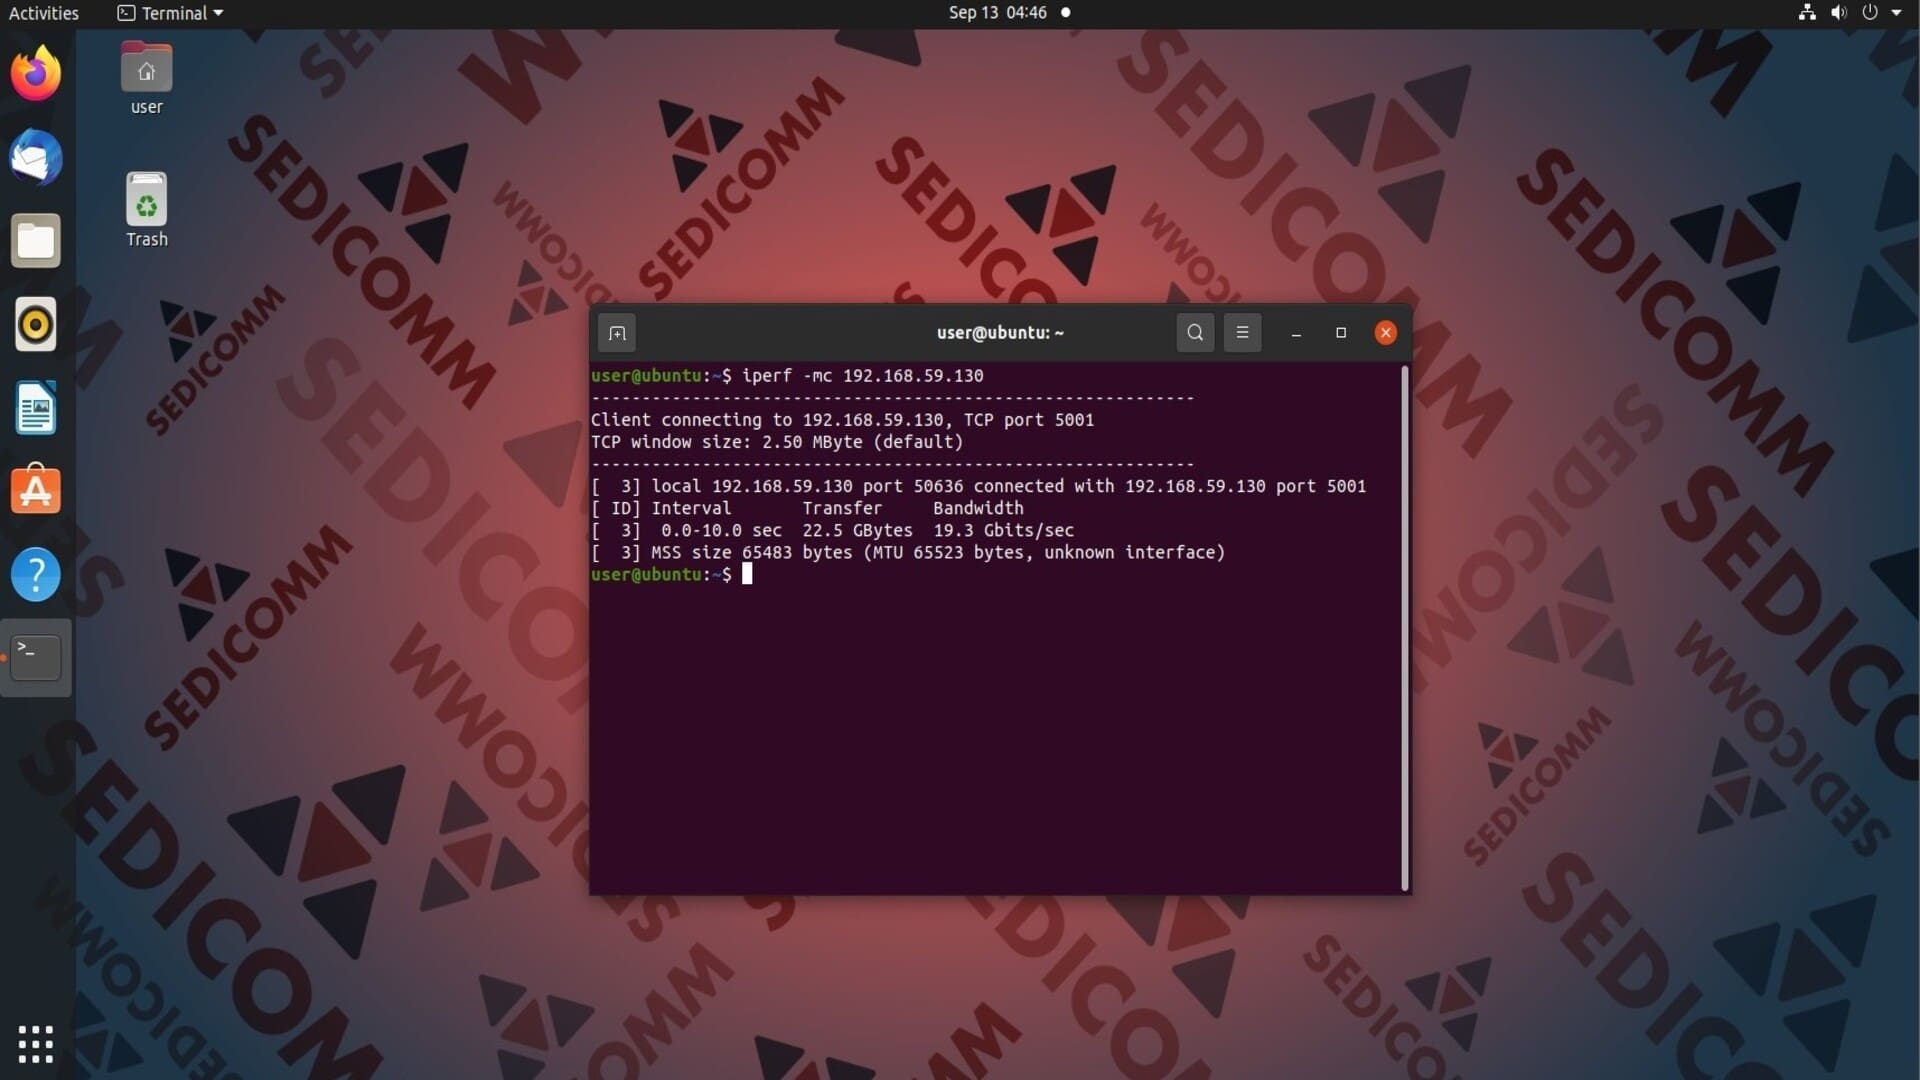1920x1080 pixels.
Task: Open the Files manager in the dock
Action: point(36,241)
